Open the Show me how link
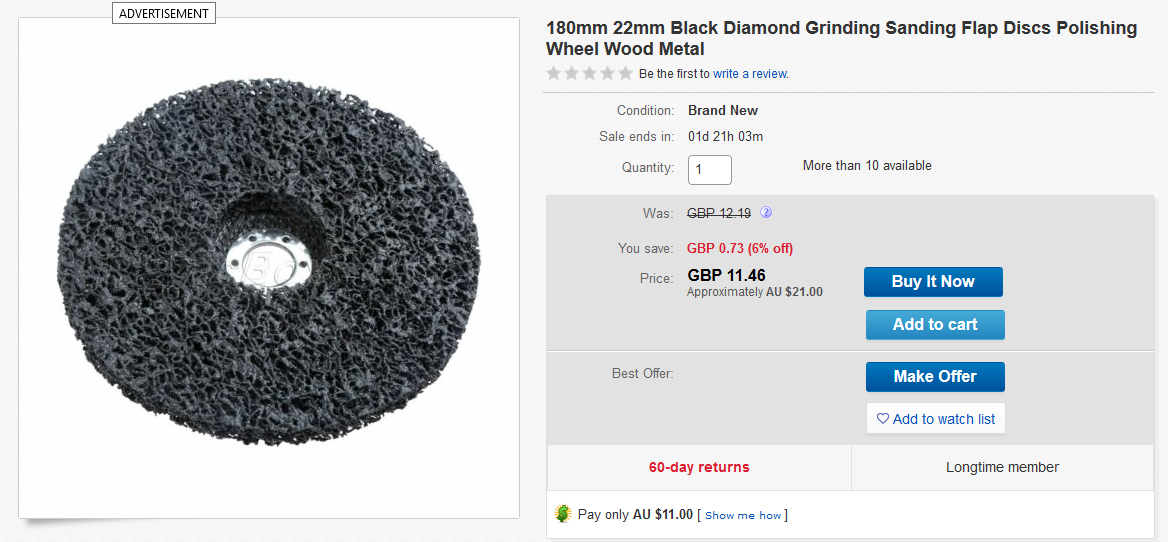The image size is (1168, 542). tap(743, 516)
